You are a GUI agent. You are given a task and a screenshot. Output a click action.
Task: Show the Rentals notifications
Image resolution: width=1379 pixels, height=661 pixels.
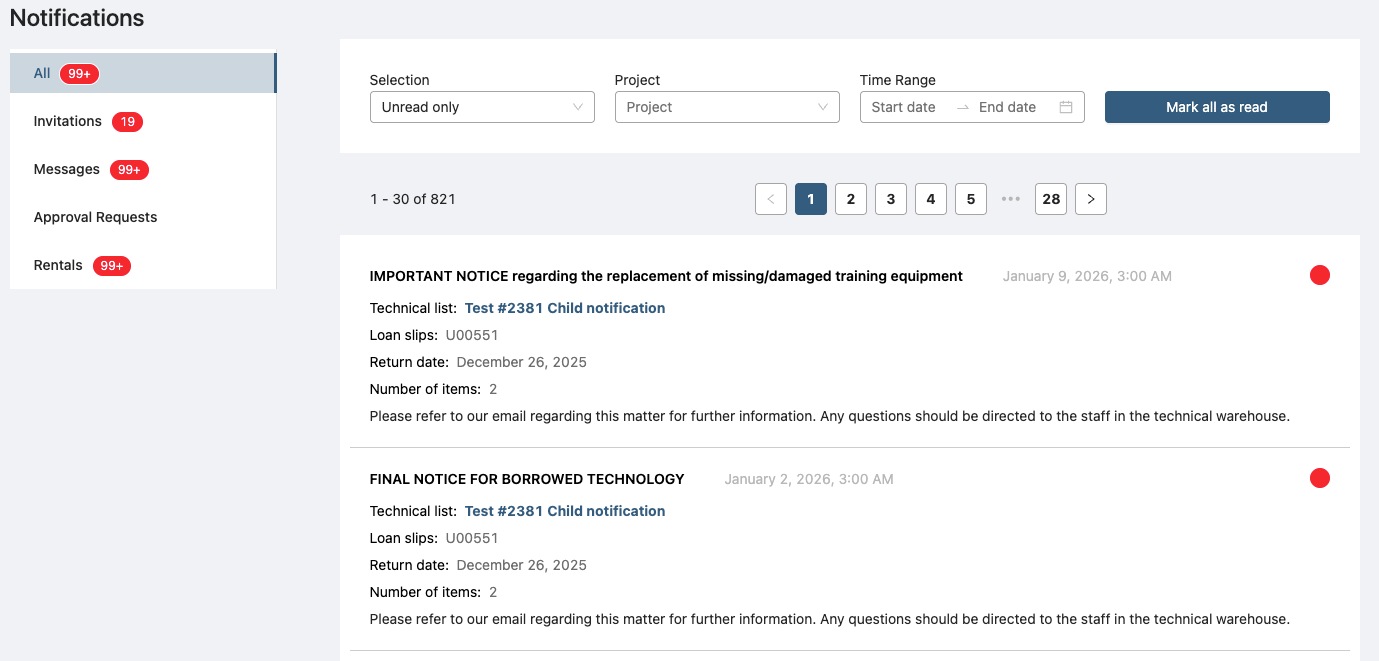tap(58, 265)
